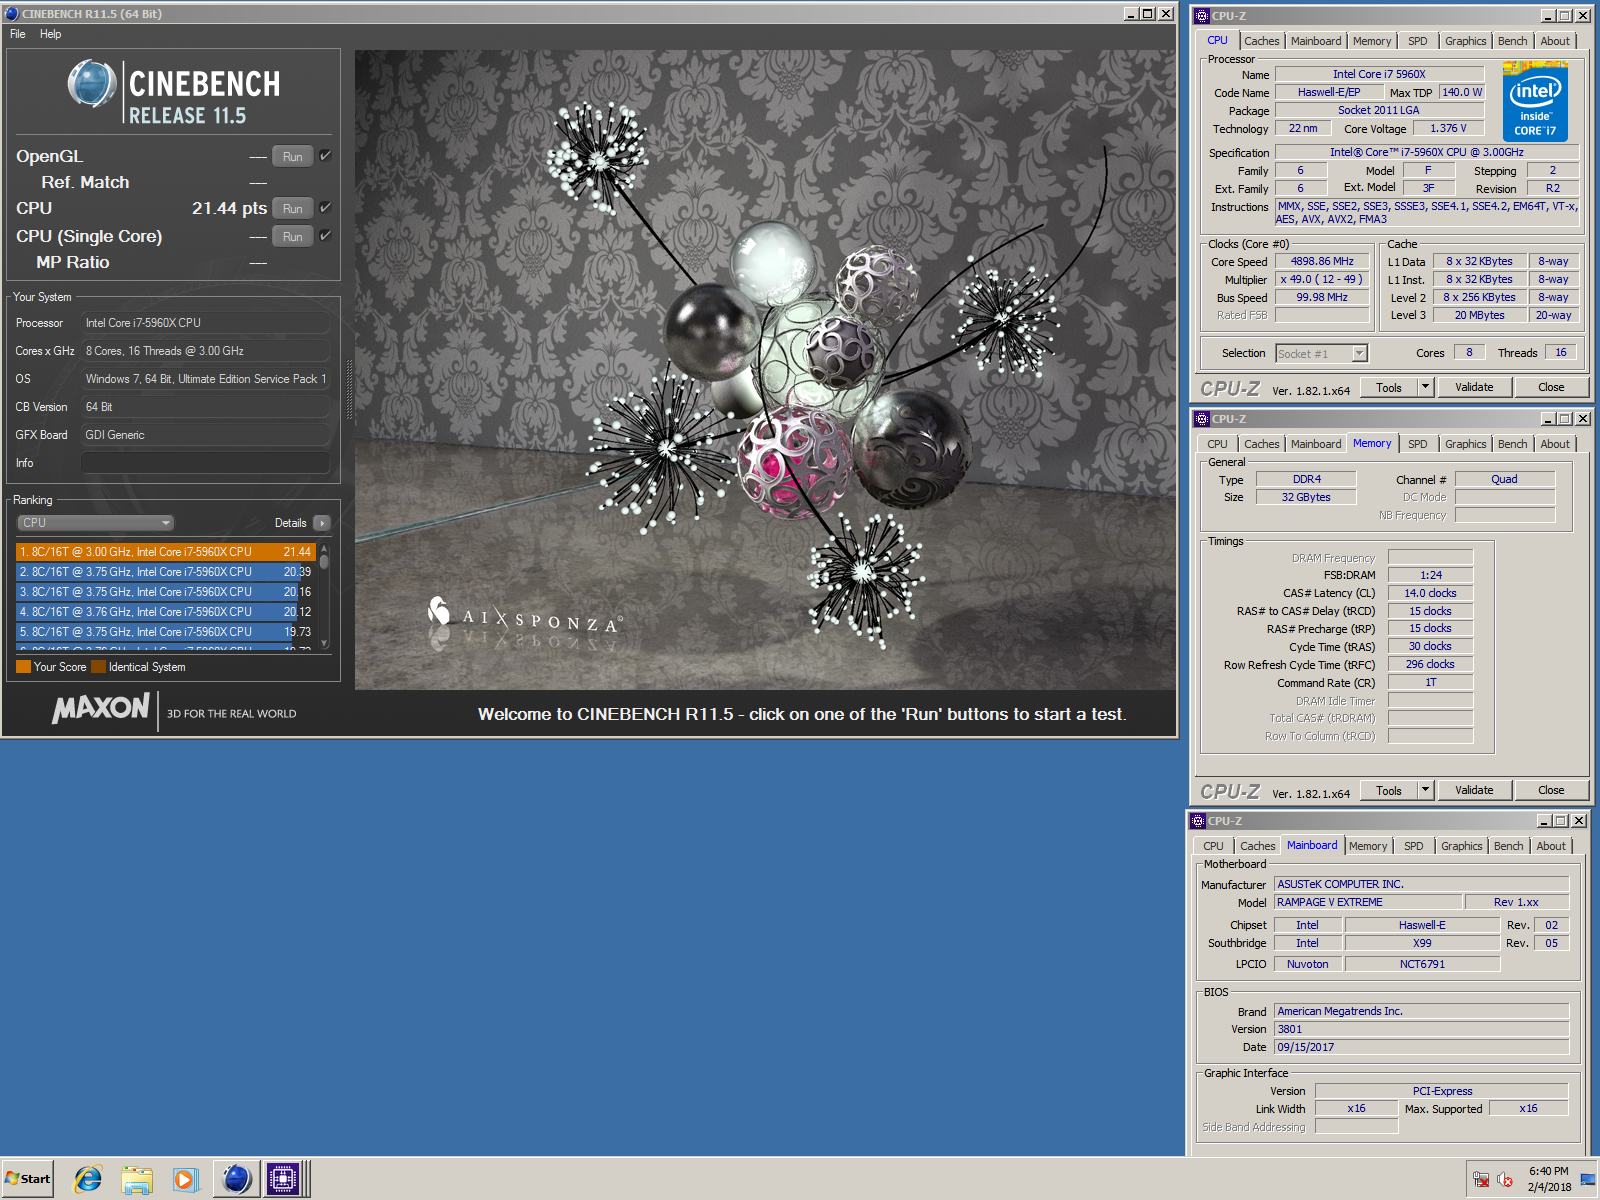Toggle the CPU (Single Core) test checkbox
The width and height of the screenshot is (1600, 1200).
pos(325,236)
